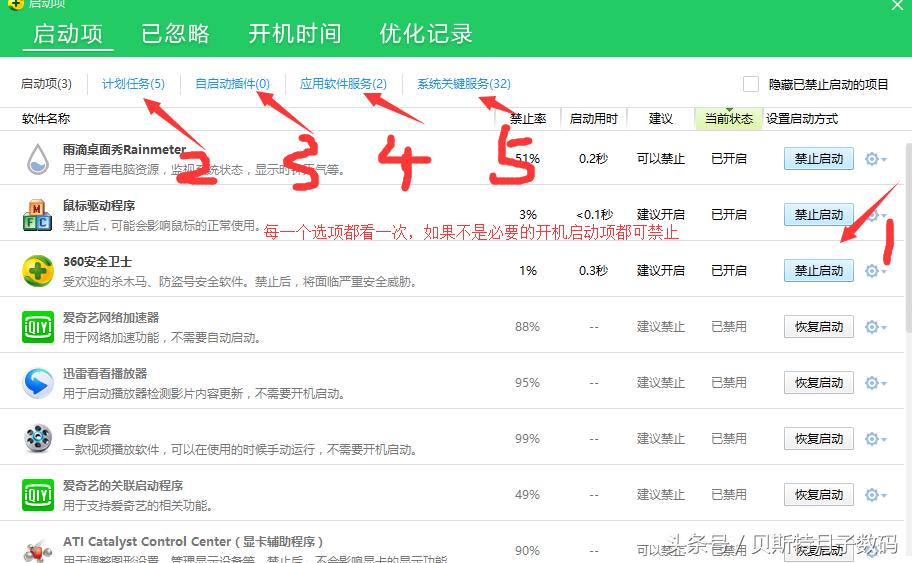Screen dimensions: 912x563
Task: Click the 爱奇艺的关联启动程序 iQIYI icon
Action: coord(38,494)
